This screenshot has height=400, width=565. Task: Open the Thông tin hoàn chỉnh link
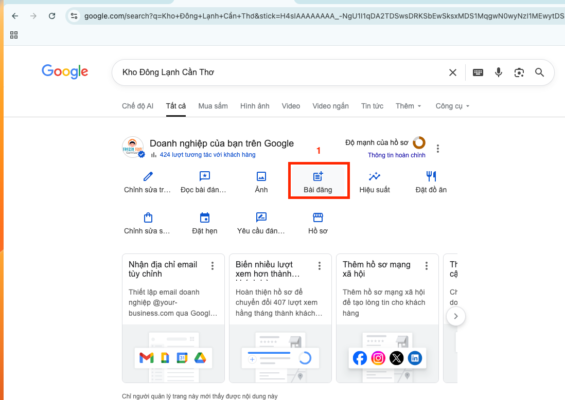(x=396, y=155)
